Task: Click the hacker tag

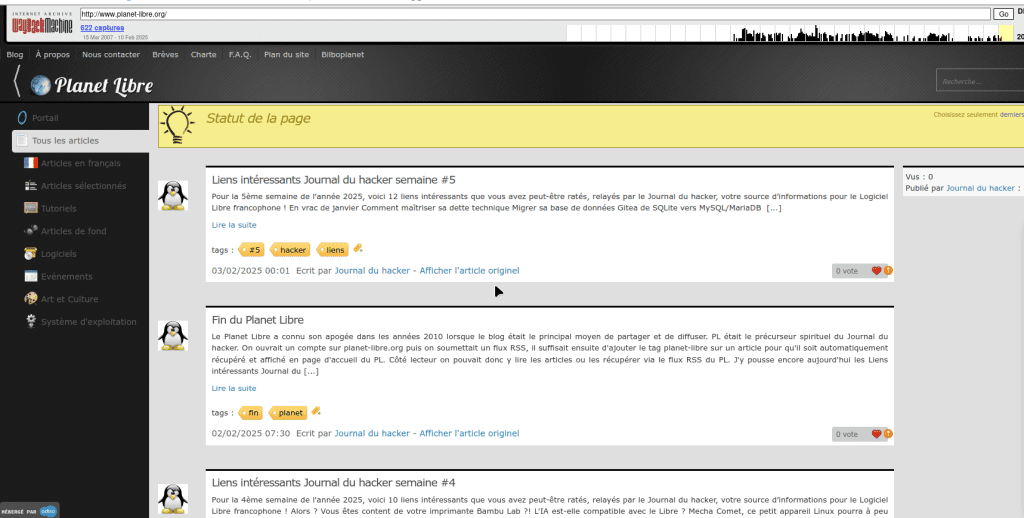Action: tap(291, 250)
